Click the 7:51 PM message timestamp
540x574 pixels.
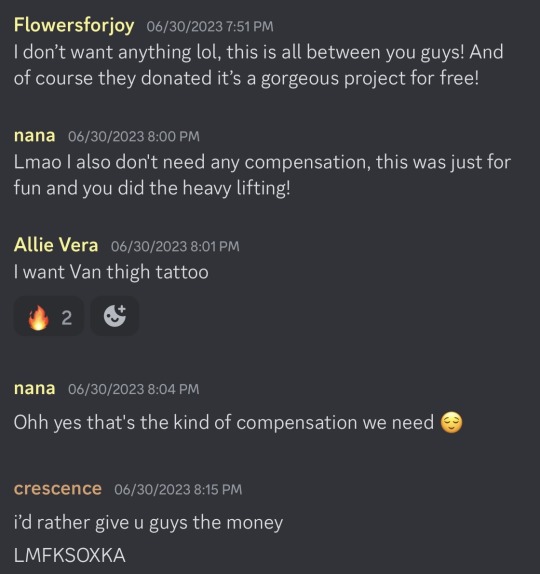pyautogui.click(x=210, y=27)
